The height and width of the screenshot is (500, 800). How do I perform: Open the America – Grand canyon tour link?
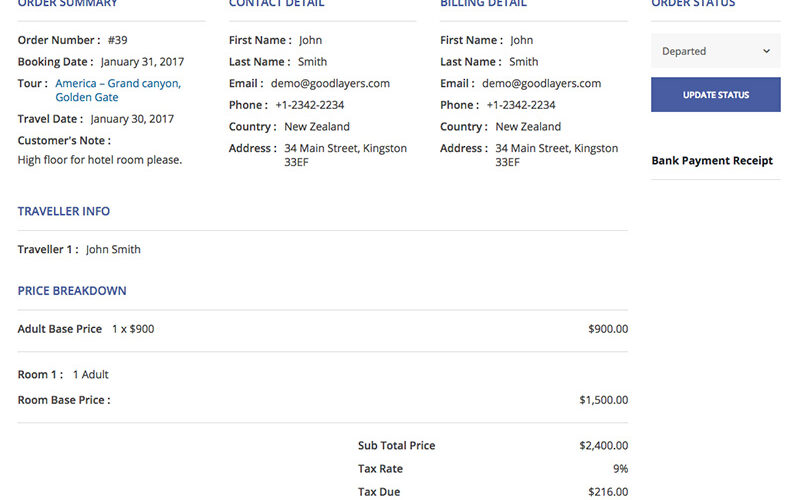(118, 84)
